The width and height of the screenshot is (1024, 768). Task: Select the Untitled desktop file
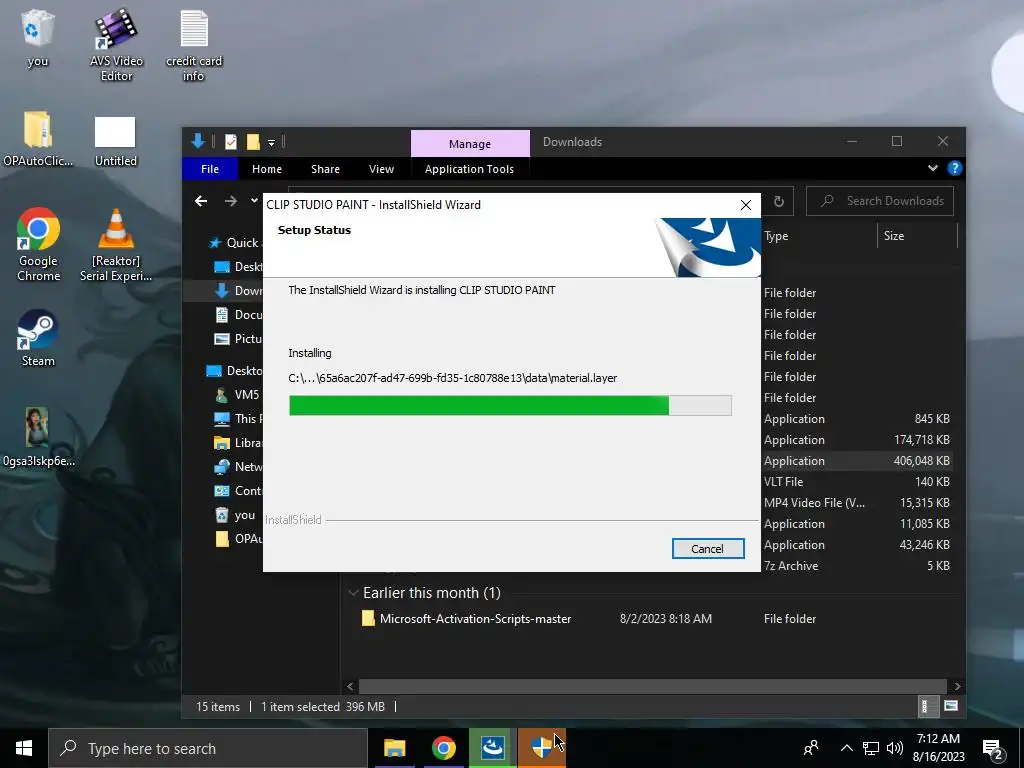pos(116,141)
